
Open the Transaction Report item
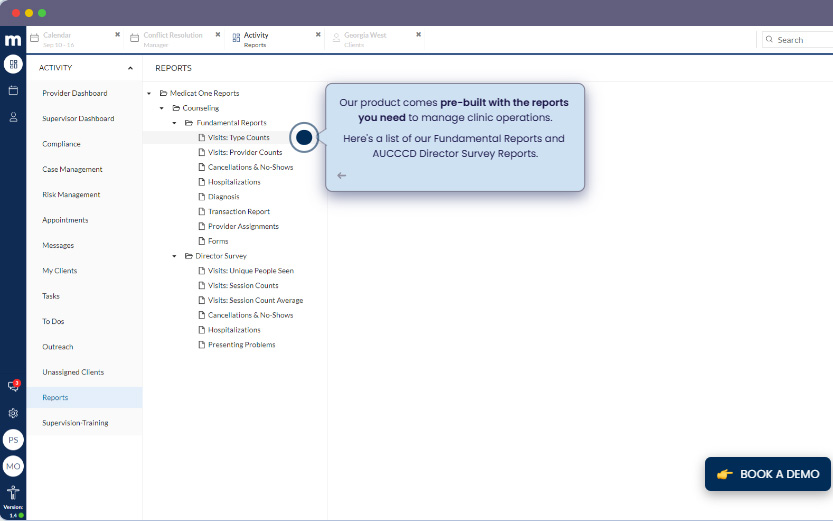pos(238,212)
